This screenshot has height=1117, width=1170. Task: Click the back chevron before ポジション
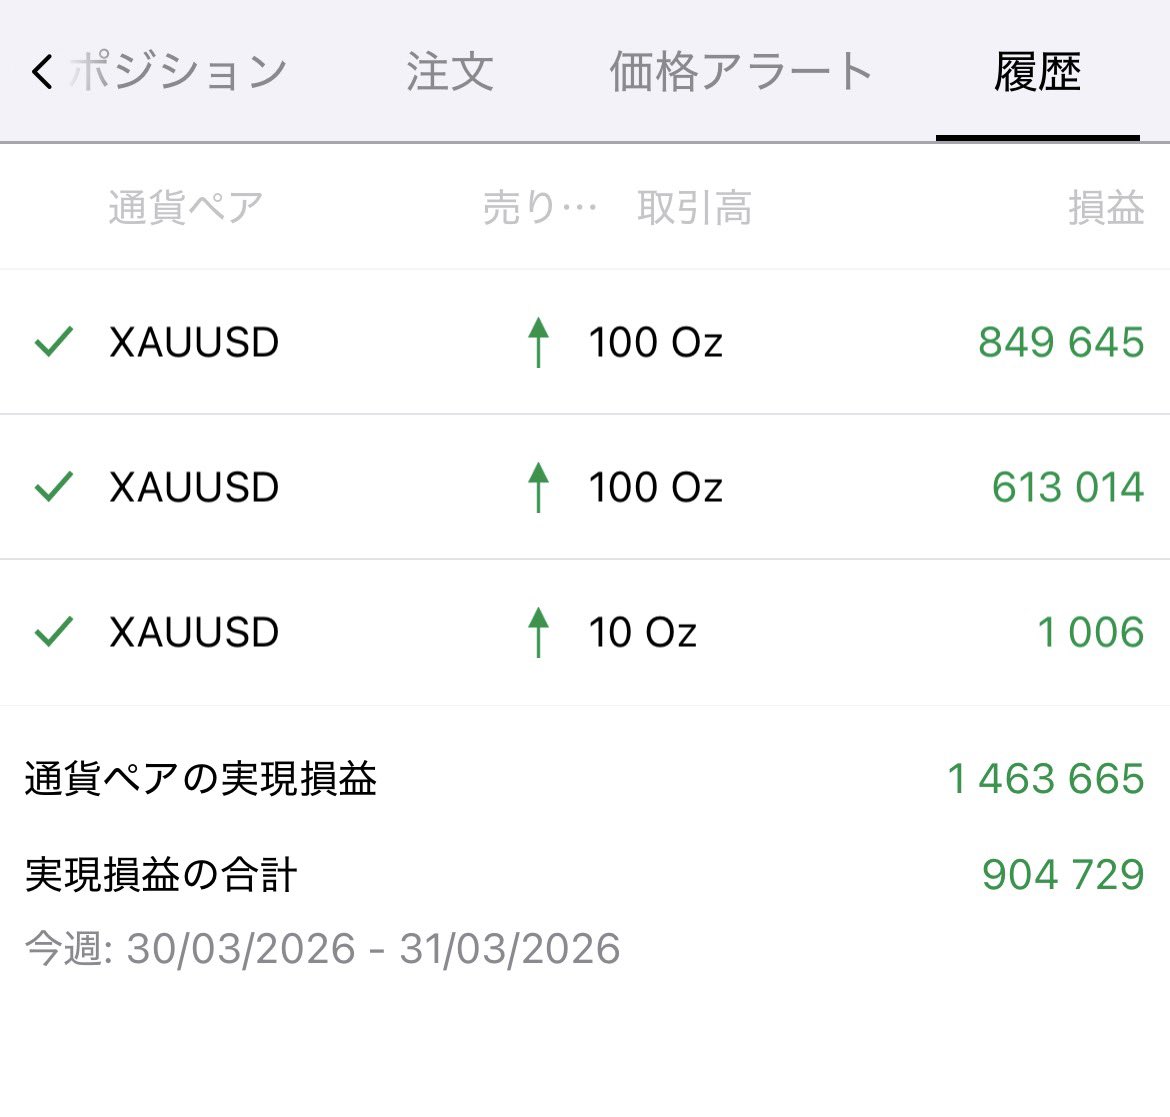[40, 72]
